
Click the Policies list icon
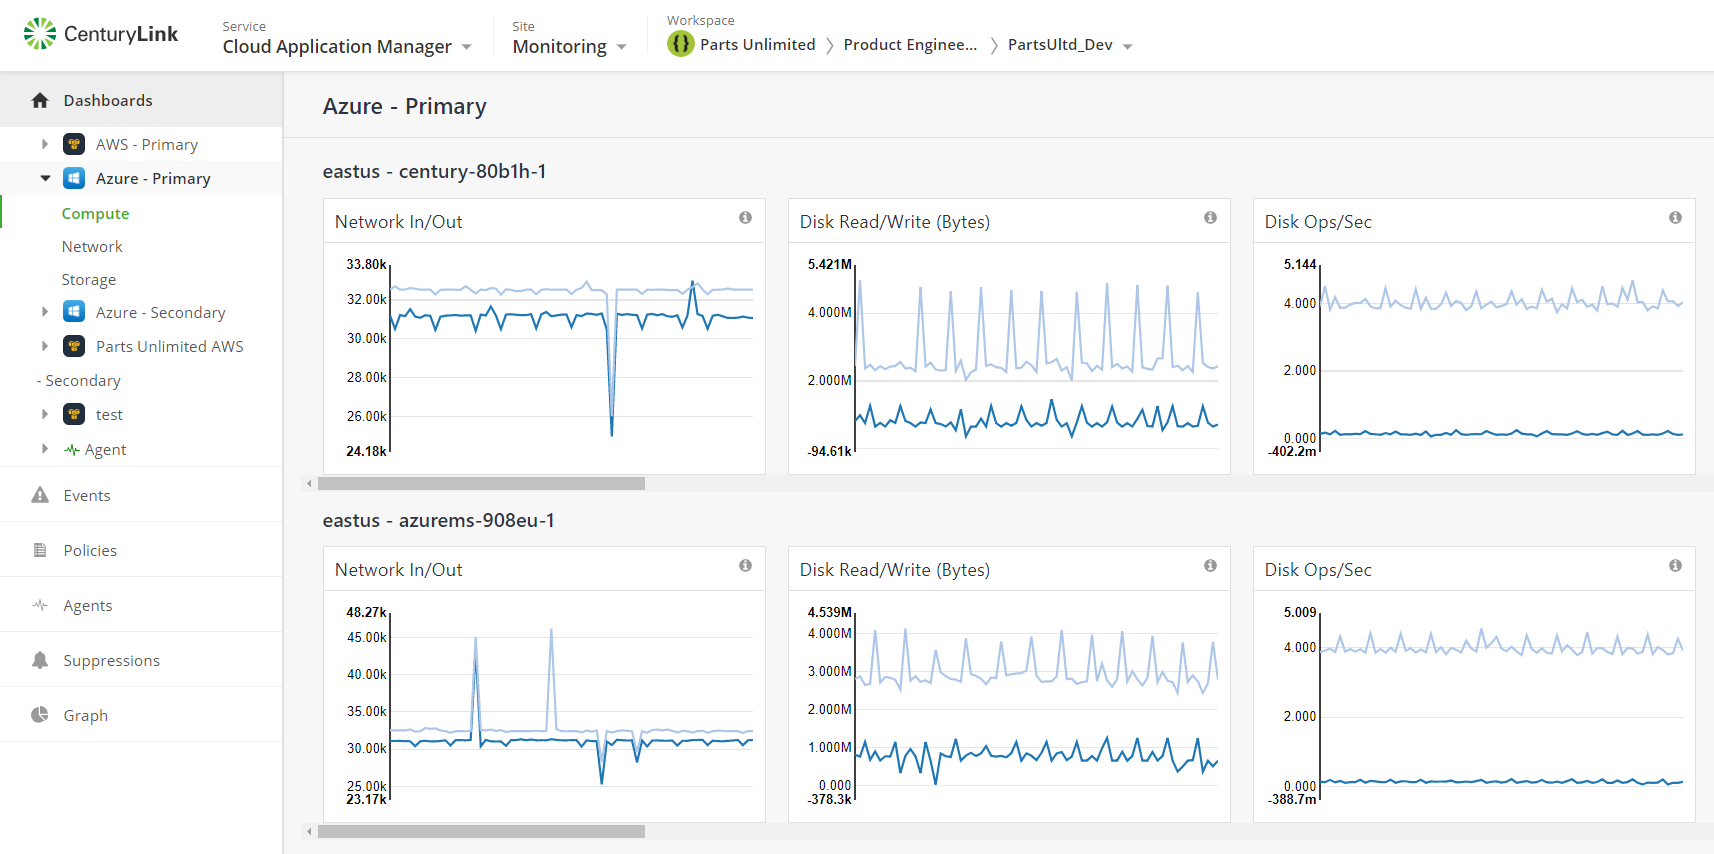tap(40, 550)
